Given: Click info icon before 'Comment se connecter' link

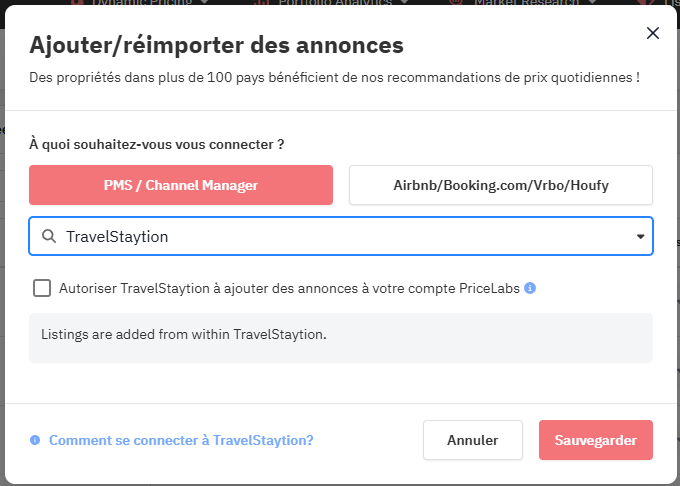Looking at the screenshot, I should pyautogui.click(x=35, y=440).
